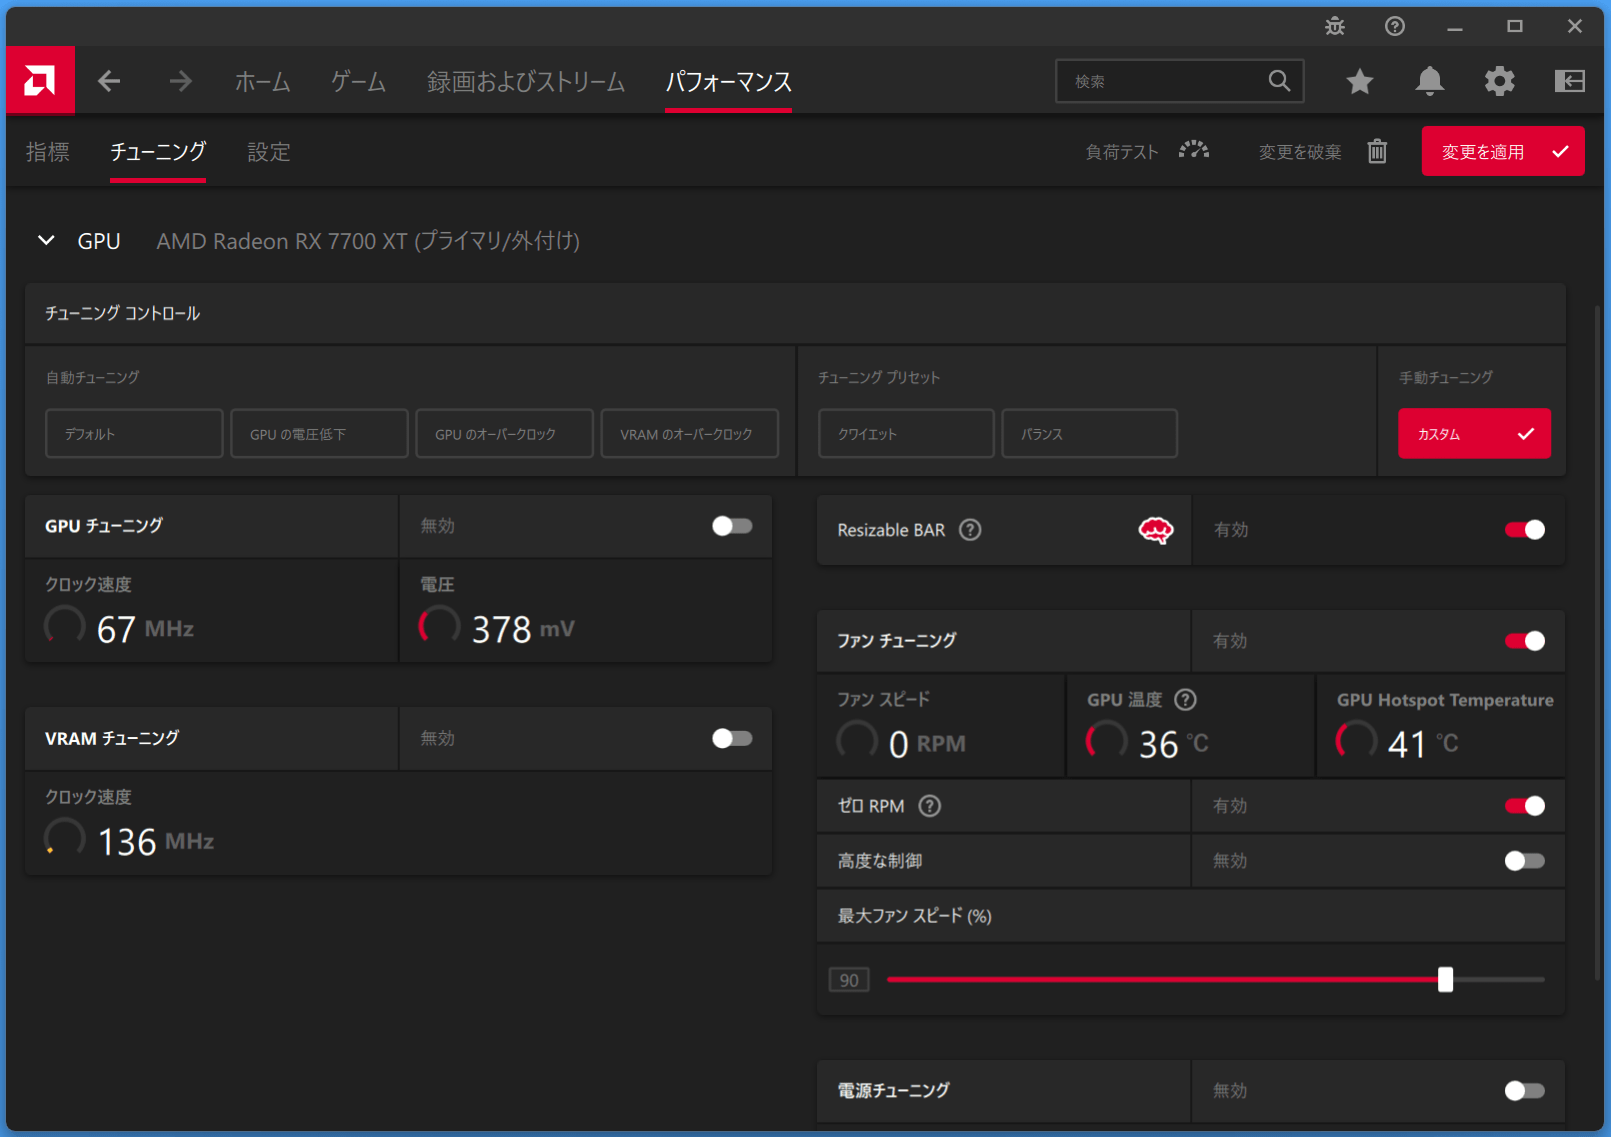Click the AMD Radeon RX 7700 XT label

(368, 241)
